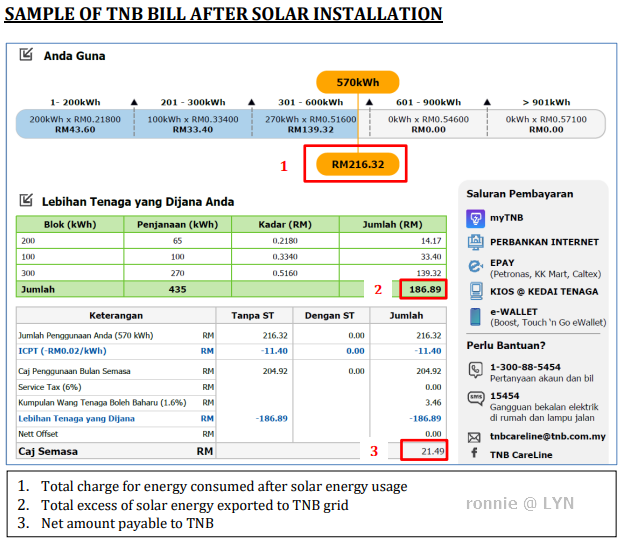Click the Nett Offset row label
Viewport: 628px width, 551px height.
pos(38,434)
